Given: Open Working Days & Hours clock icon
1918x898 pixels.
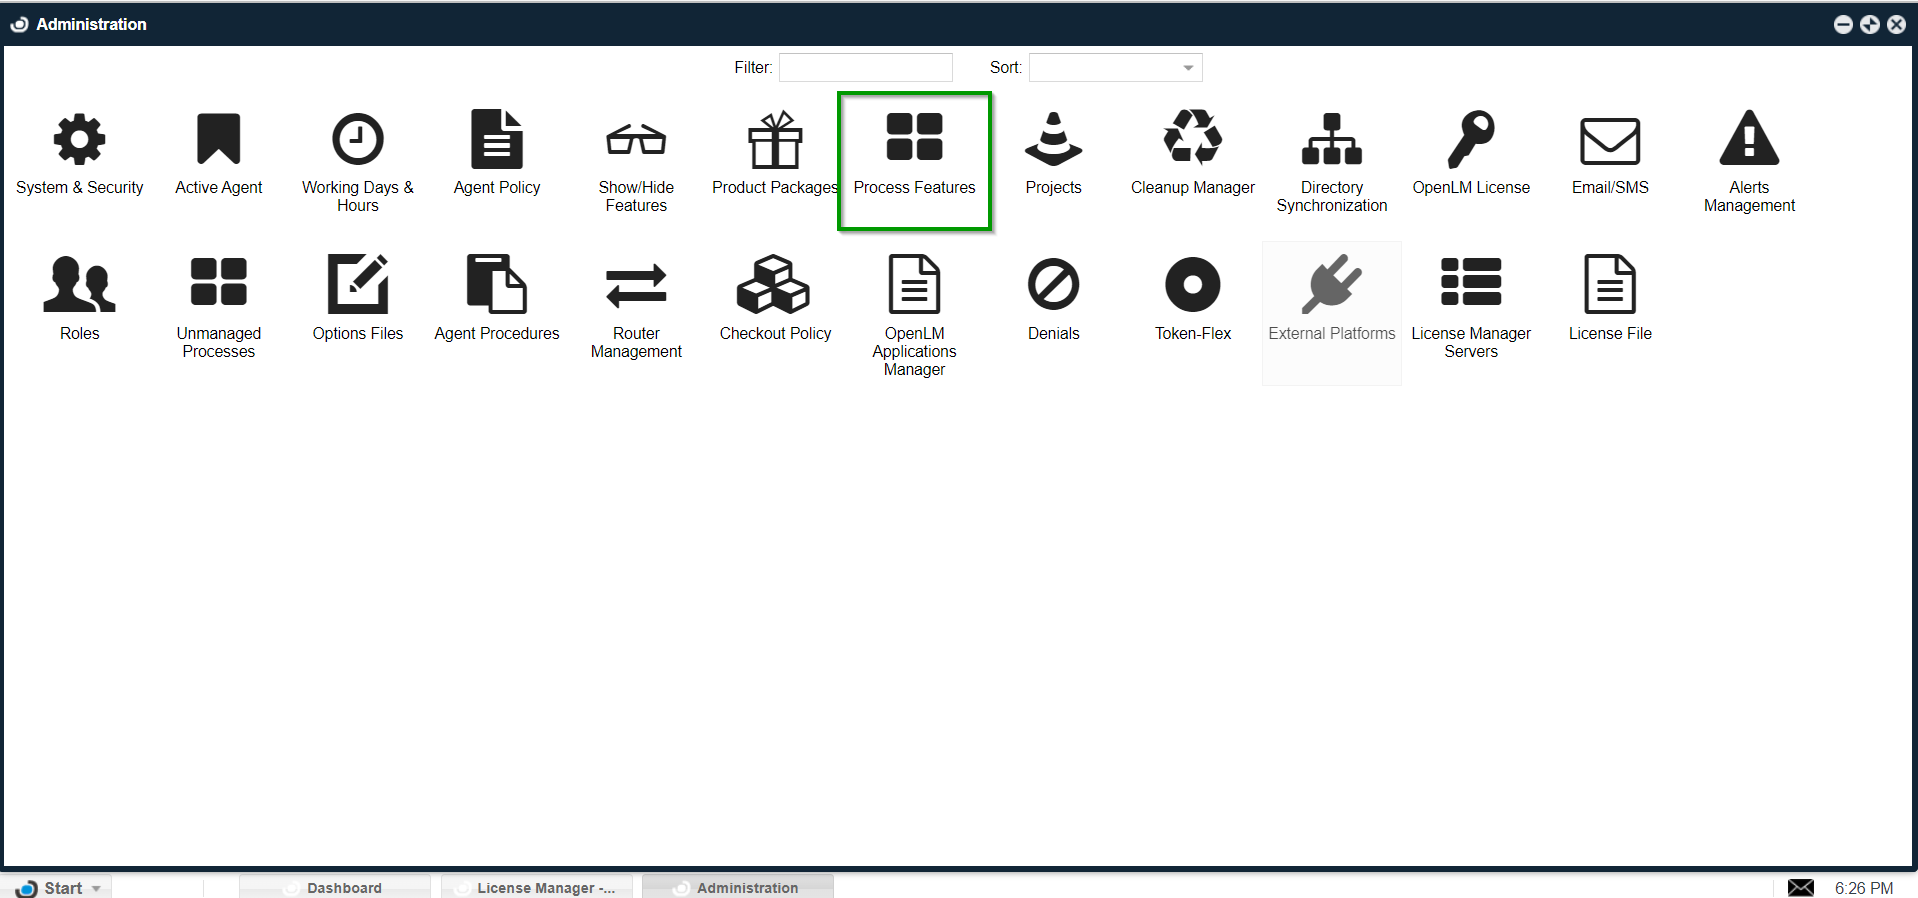Looking at the screenshot, I should point(357,139).
